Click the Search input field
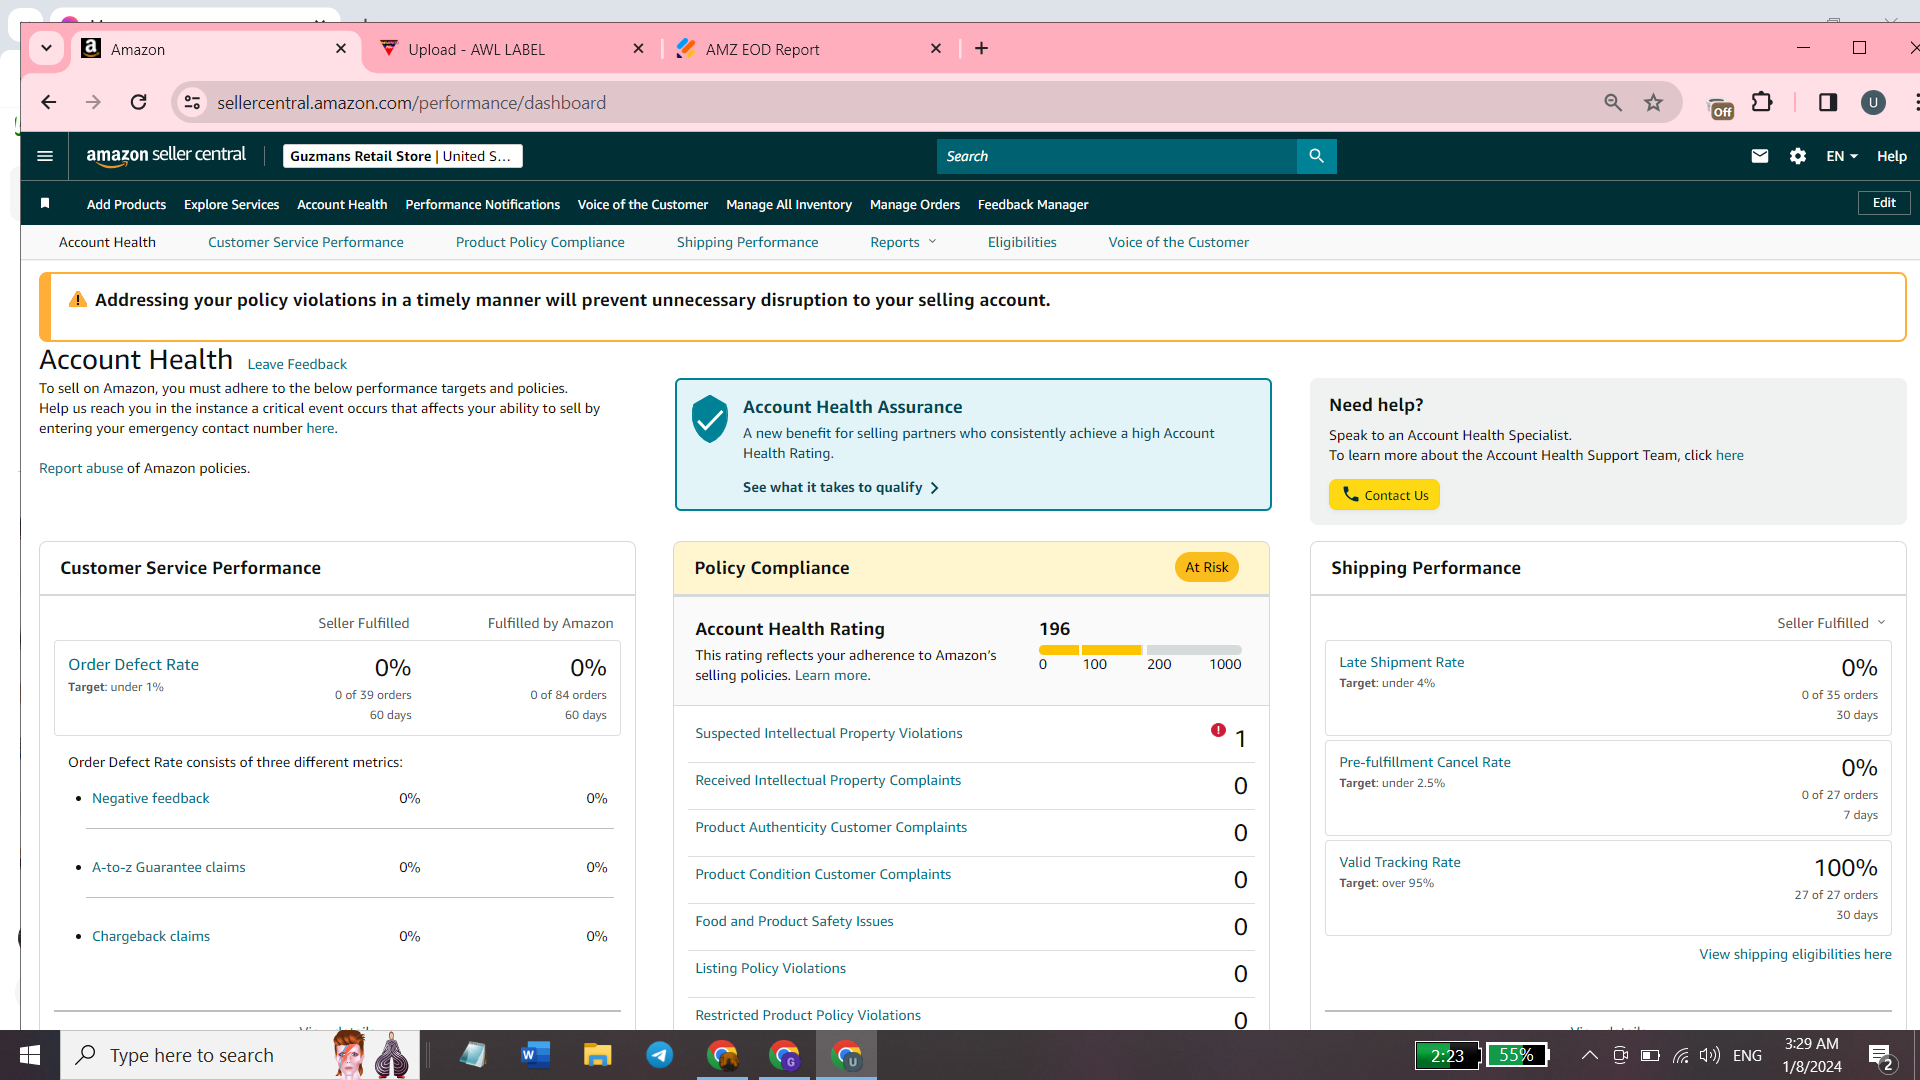 click(x=1116, y=156)
